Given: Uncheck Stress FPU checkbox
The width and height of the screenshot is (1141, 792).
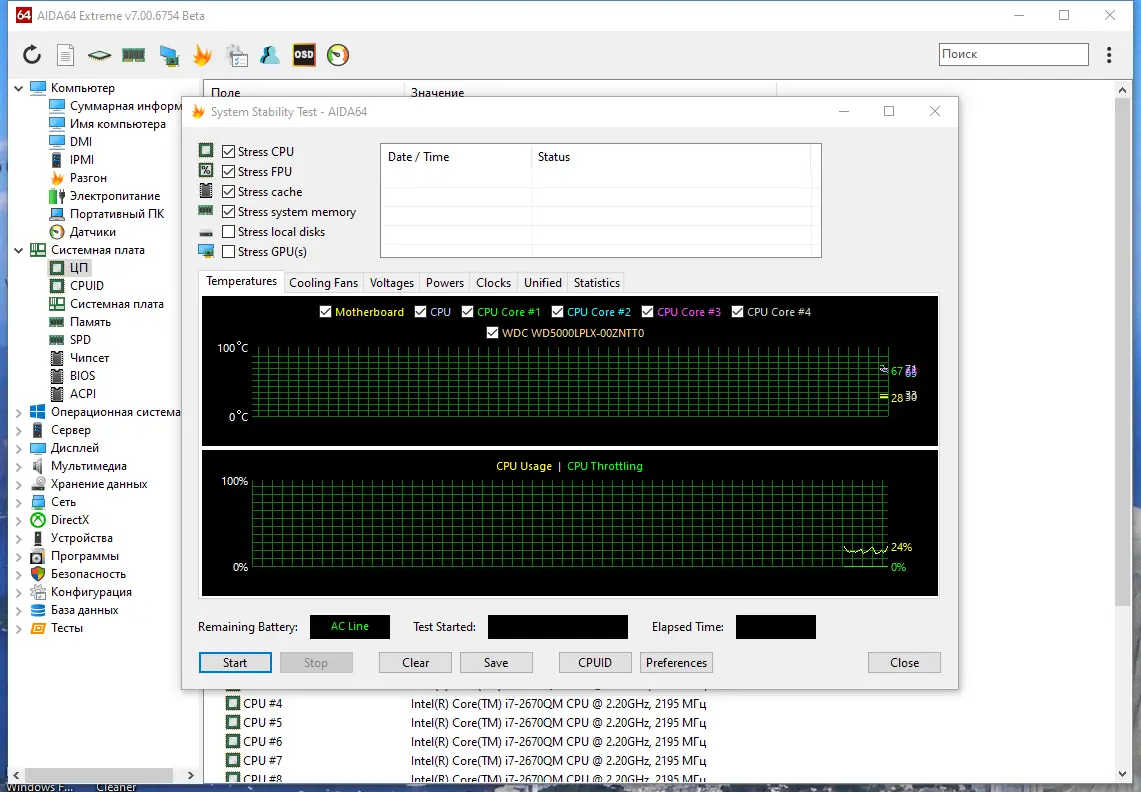Looking at the screenshot, I should [x=228, y=172].
